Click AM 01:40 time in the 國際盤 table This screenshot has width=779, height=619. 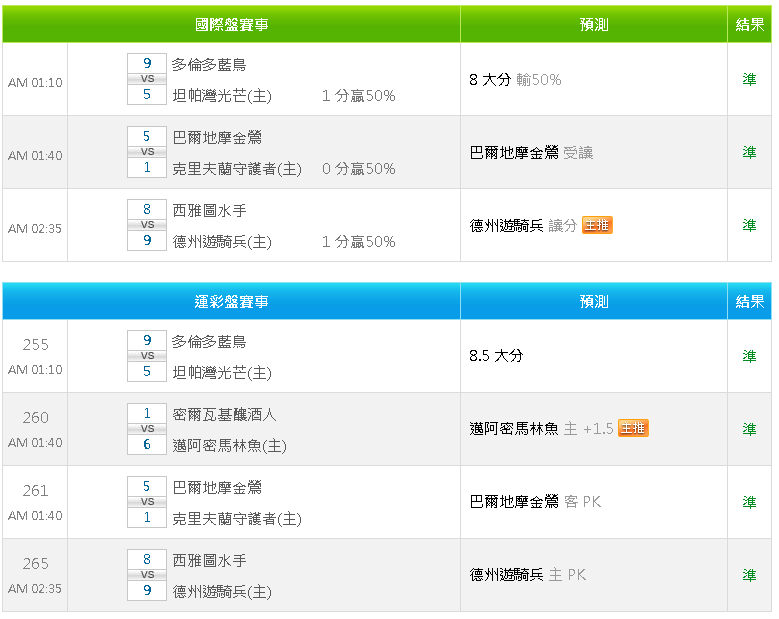pyautogui.click(x=35, y=155)
